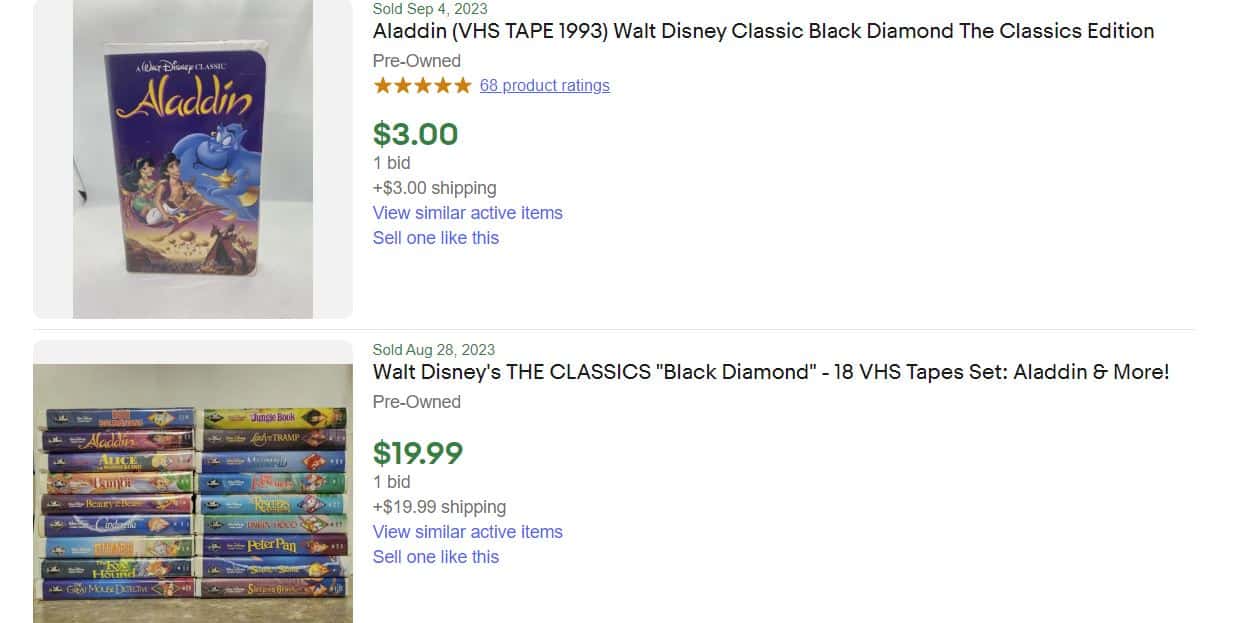This screenshot has width=1241, height=623.
Task: Sell one like this for the 18-tape set
Action: [436, 557]
